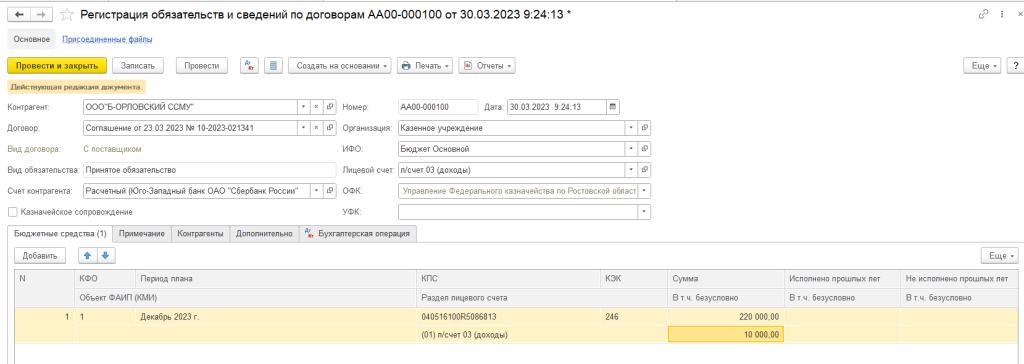
Task: Expand the ИФО dropdown list
Action: click(x=632, y=150)
